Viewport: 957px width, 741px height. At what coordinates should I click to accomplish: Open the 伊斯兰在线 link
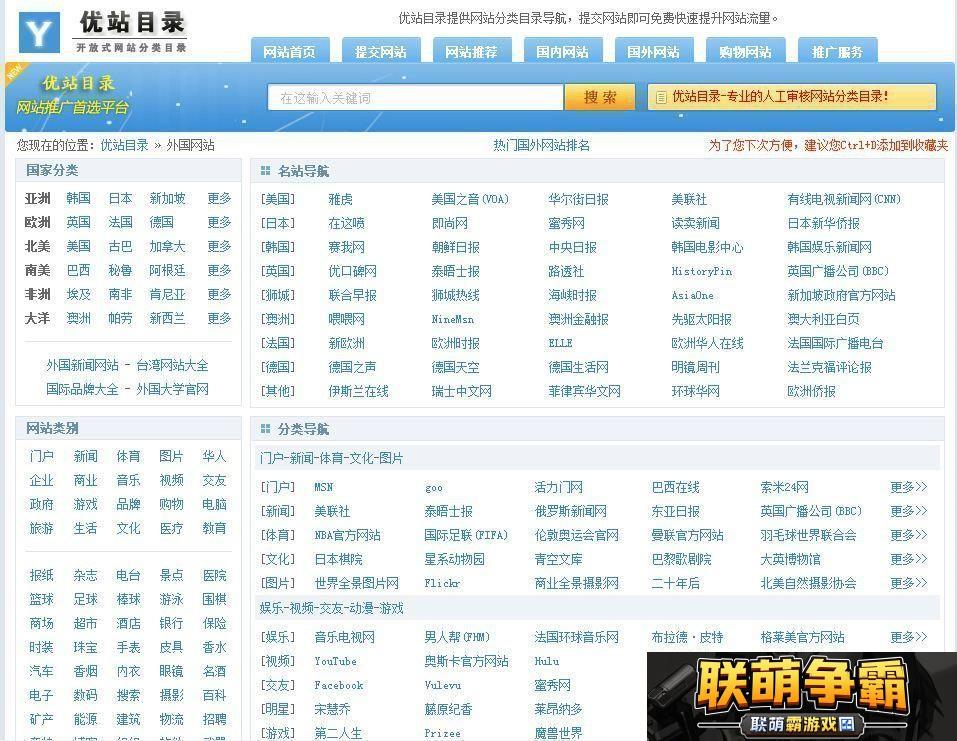pyautogui.click(x=358, y=391)
